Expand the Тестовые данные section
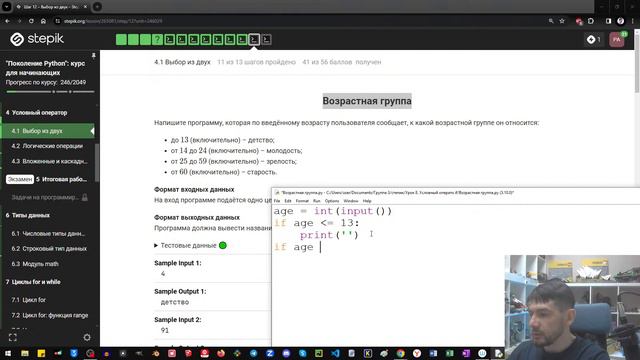Image resolution: width=640 pixels, height=360 pixels. [x=190, y=245]
